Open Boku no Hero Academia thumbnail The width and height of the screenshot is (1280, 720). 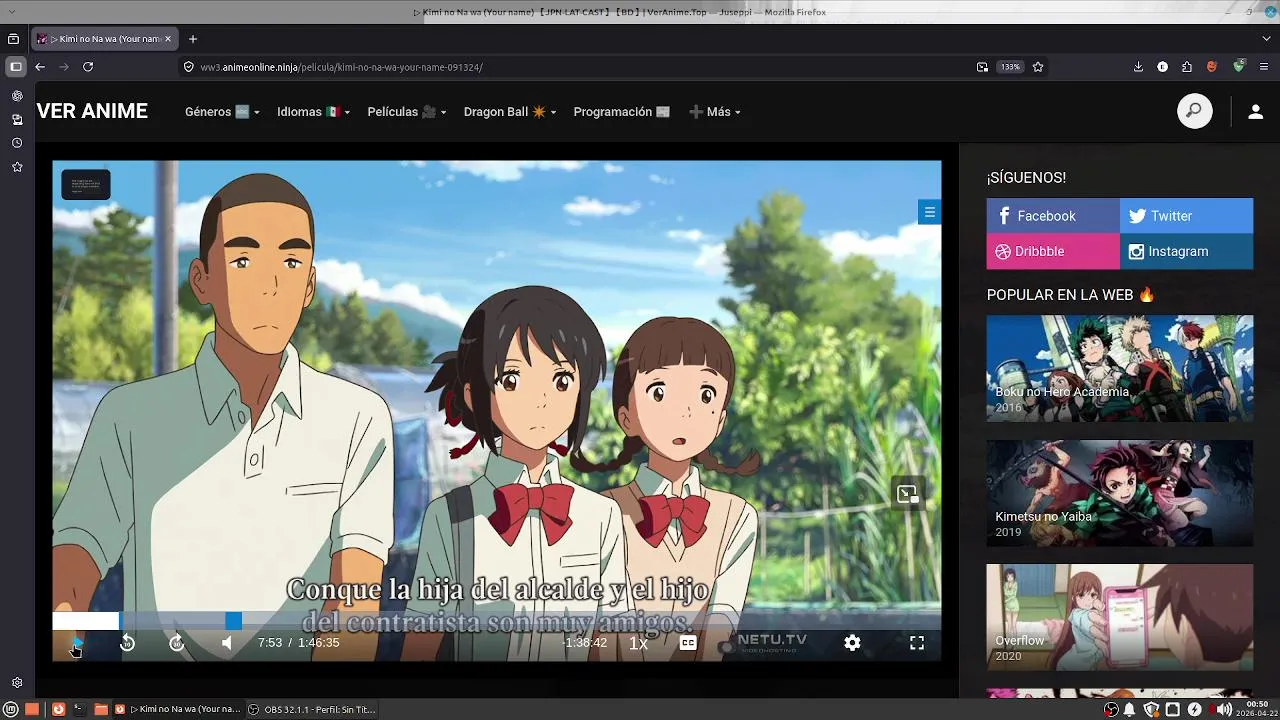(x=1119, y=368)
